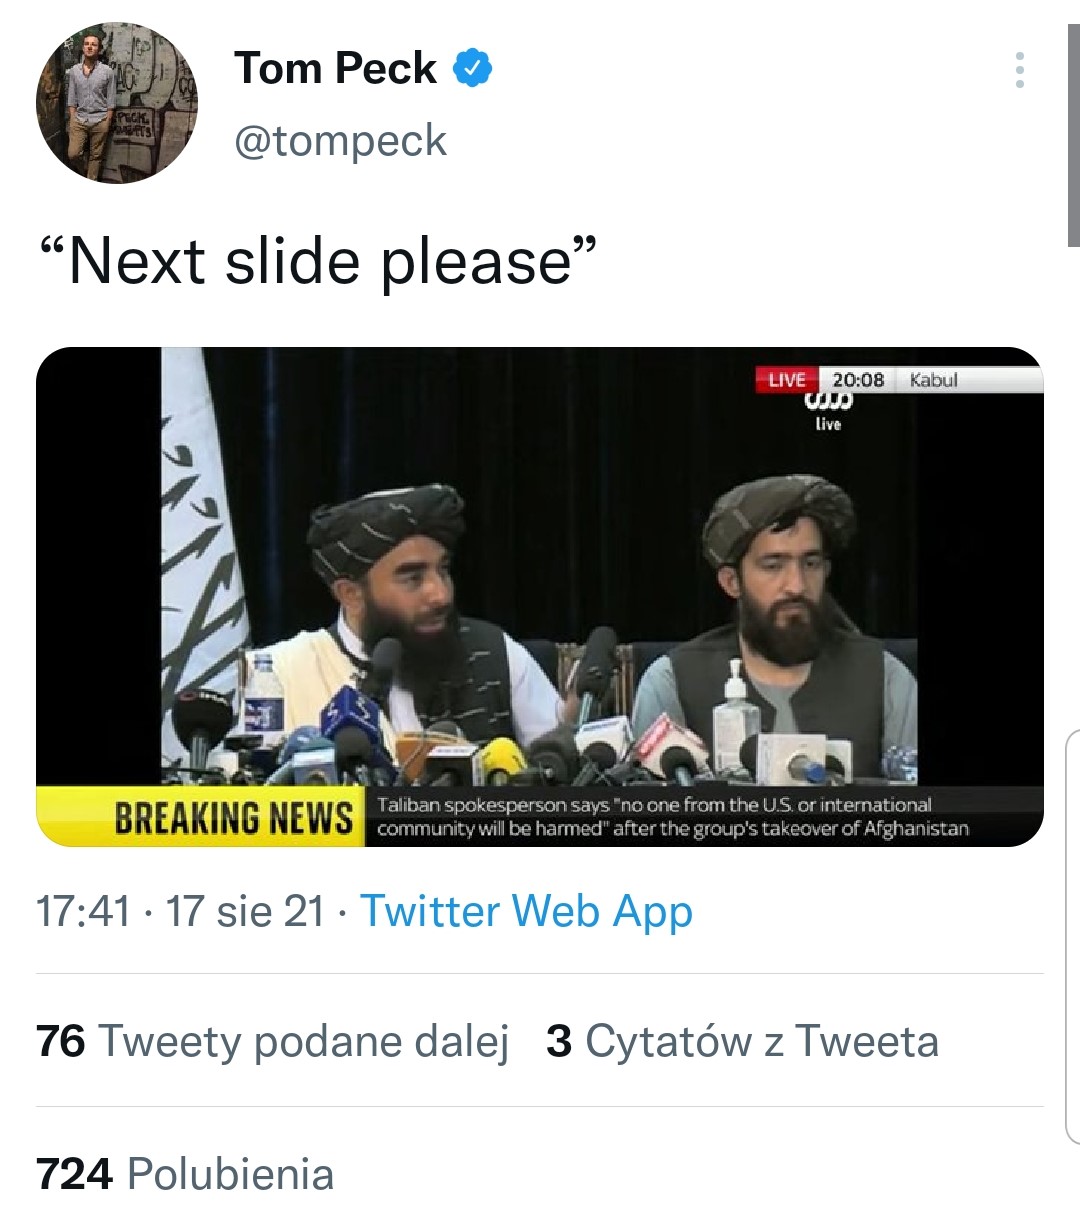Viewport: 1080px width, 1206px height.
Task: Open the @tompeck handle link
Action: [x=340, y=140]
